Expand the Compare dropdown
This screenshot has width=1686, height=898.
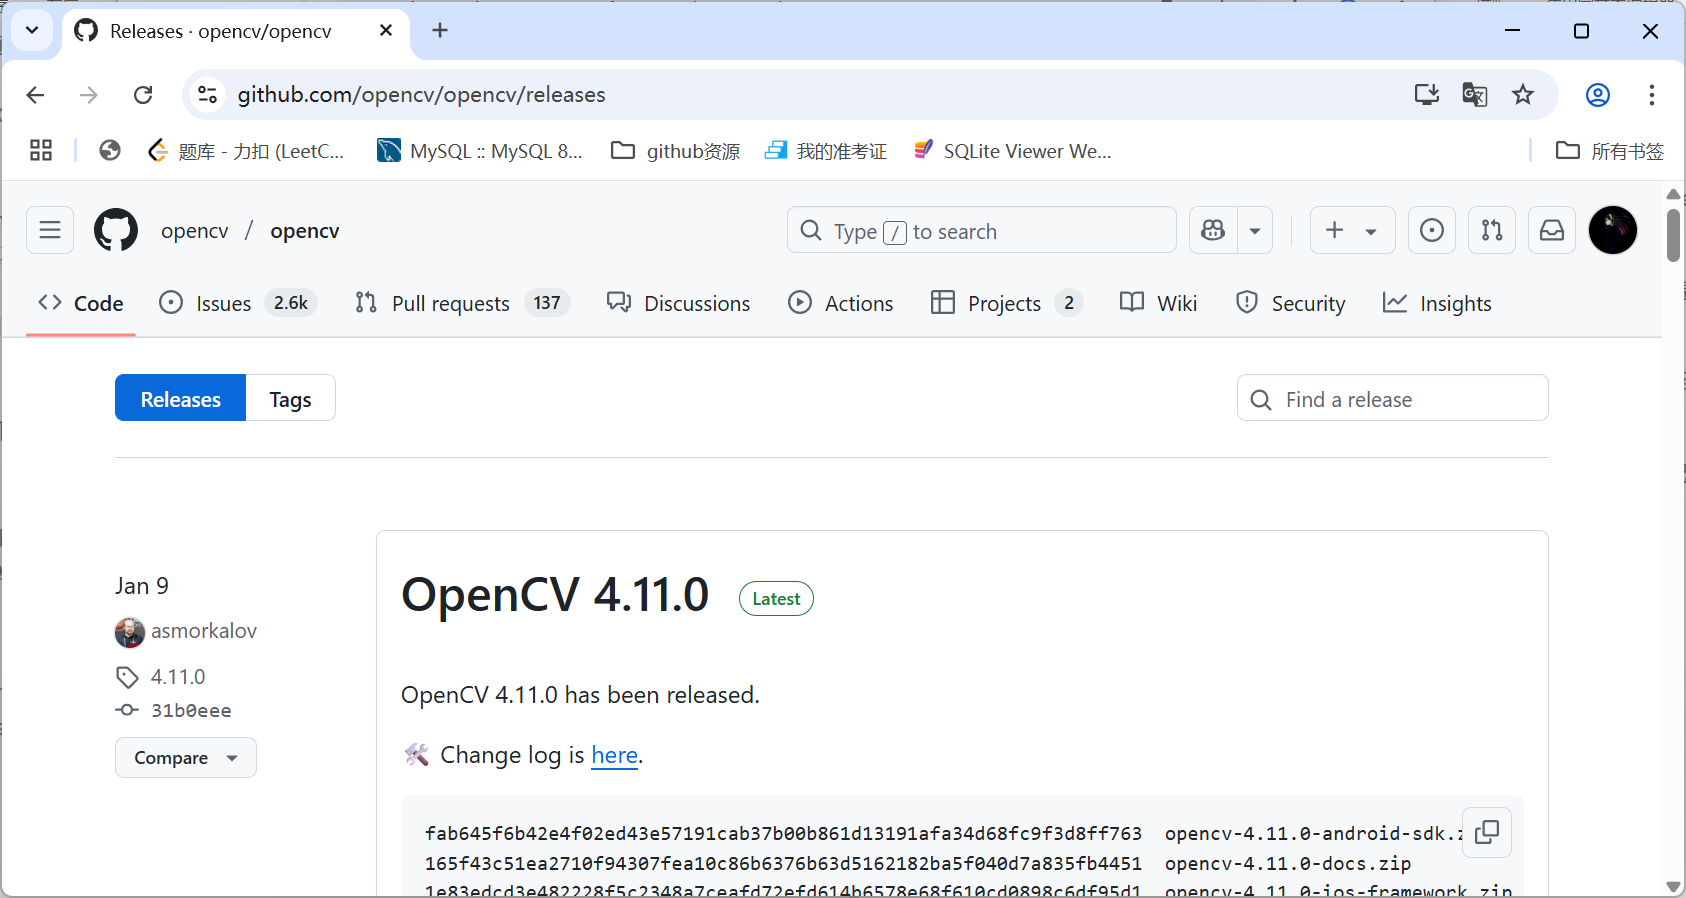tap(186, 757)
